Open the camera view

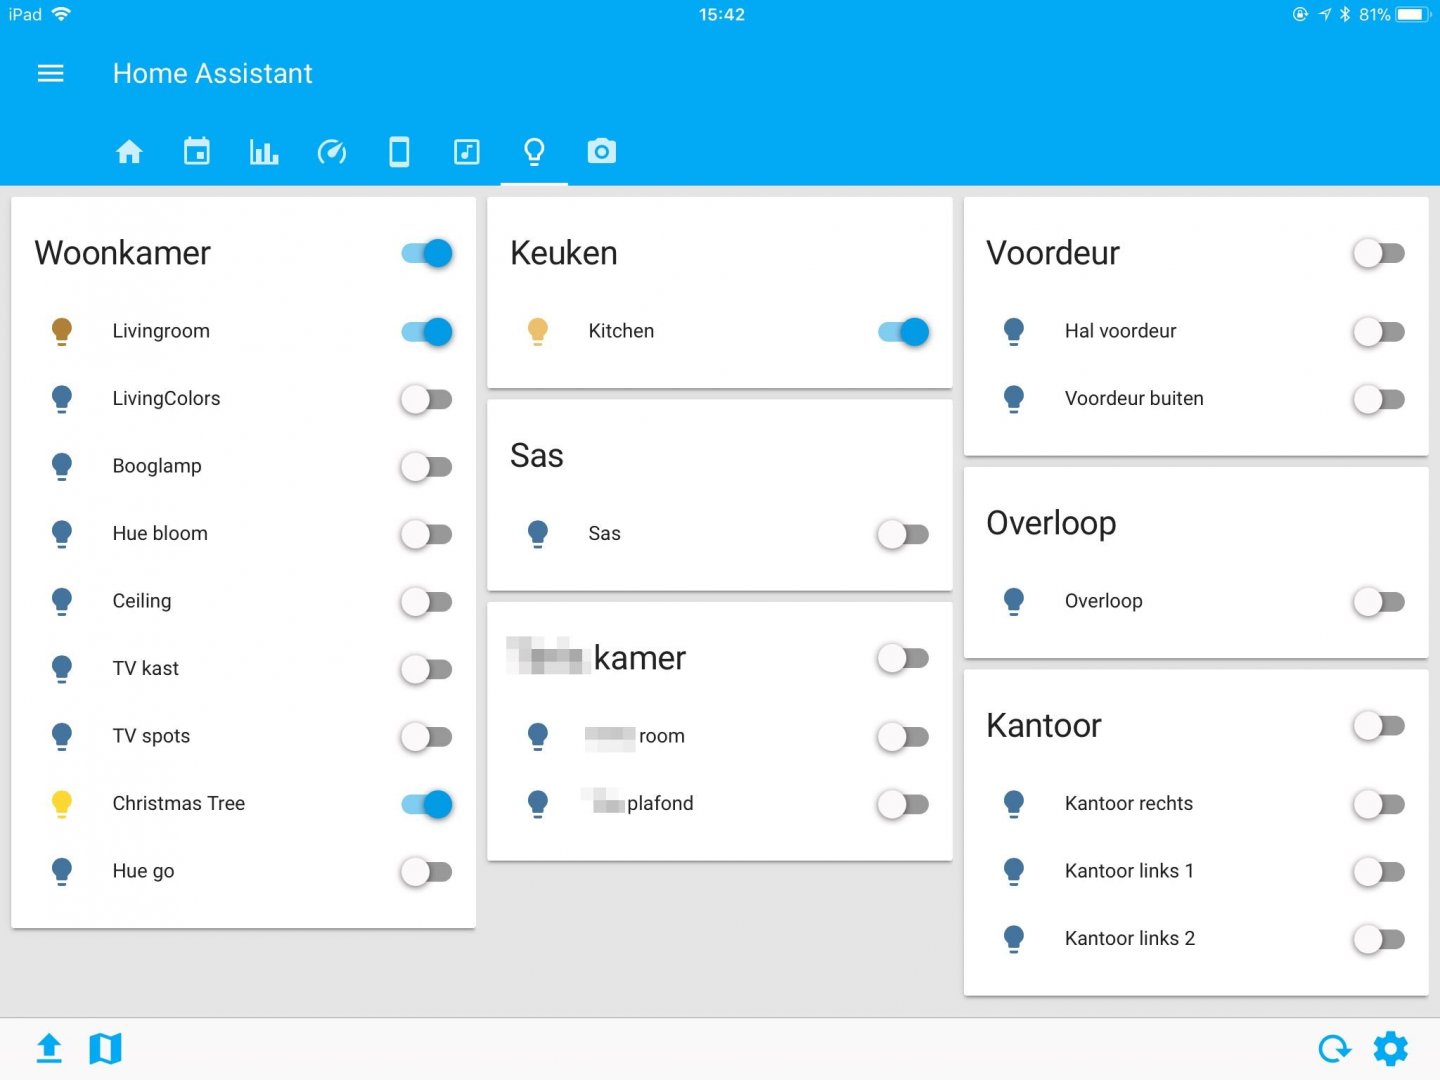pos(601,152)
